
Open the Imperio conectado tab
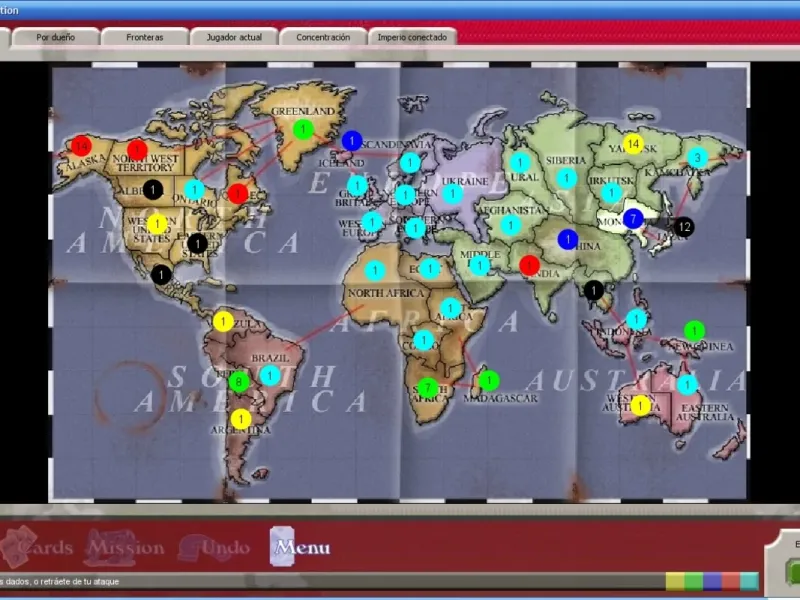pyautogui.click(x=412, y=37)
